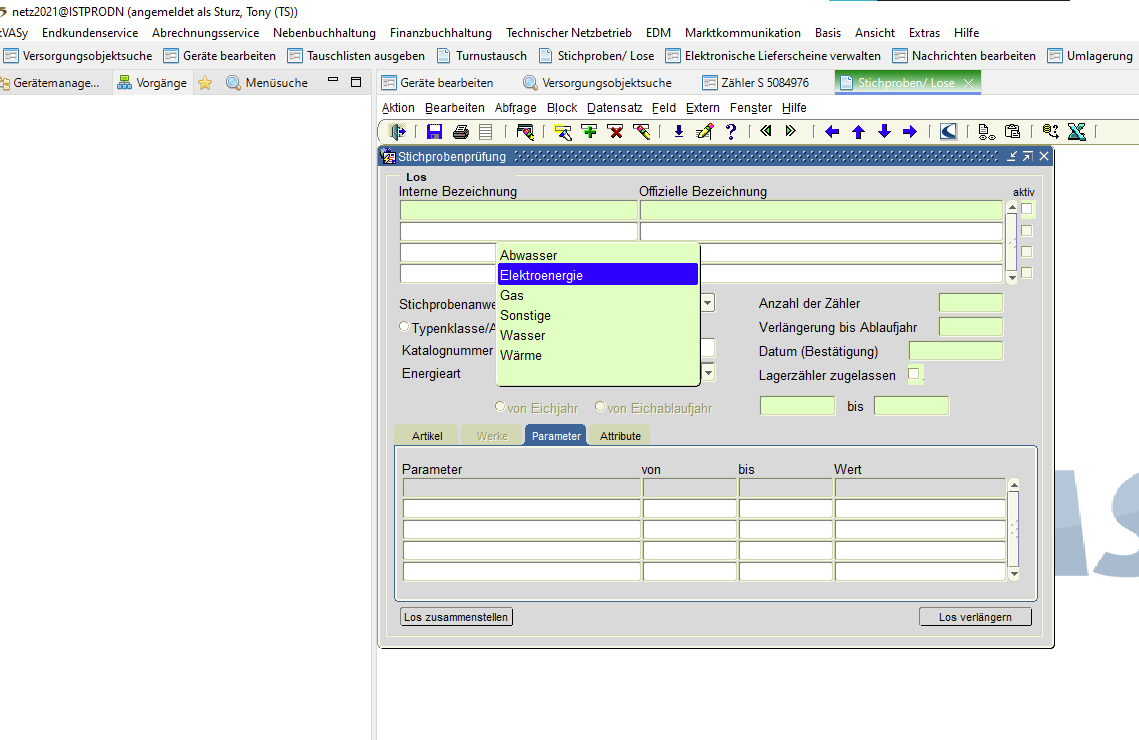Open help via the question mark icon
This screenshot has height=740, width=1139.
731,131
